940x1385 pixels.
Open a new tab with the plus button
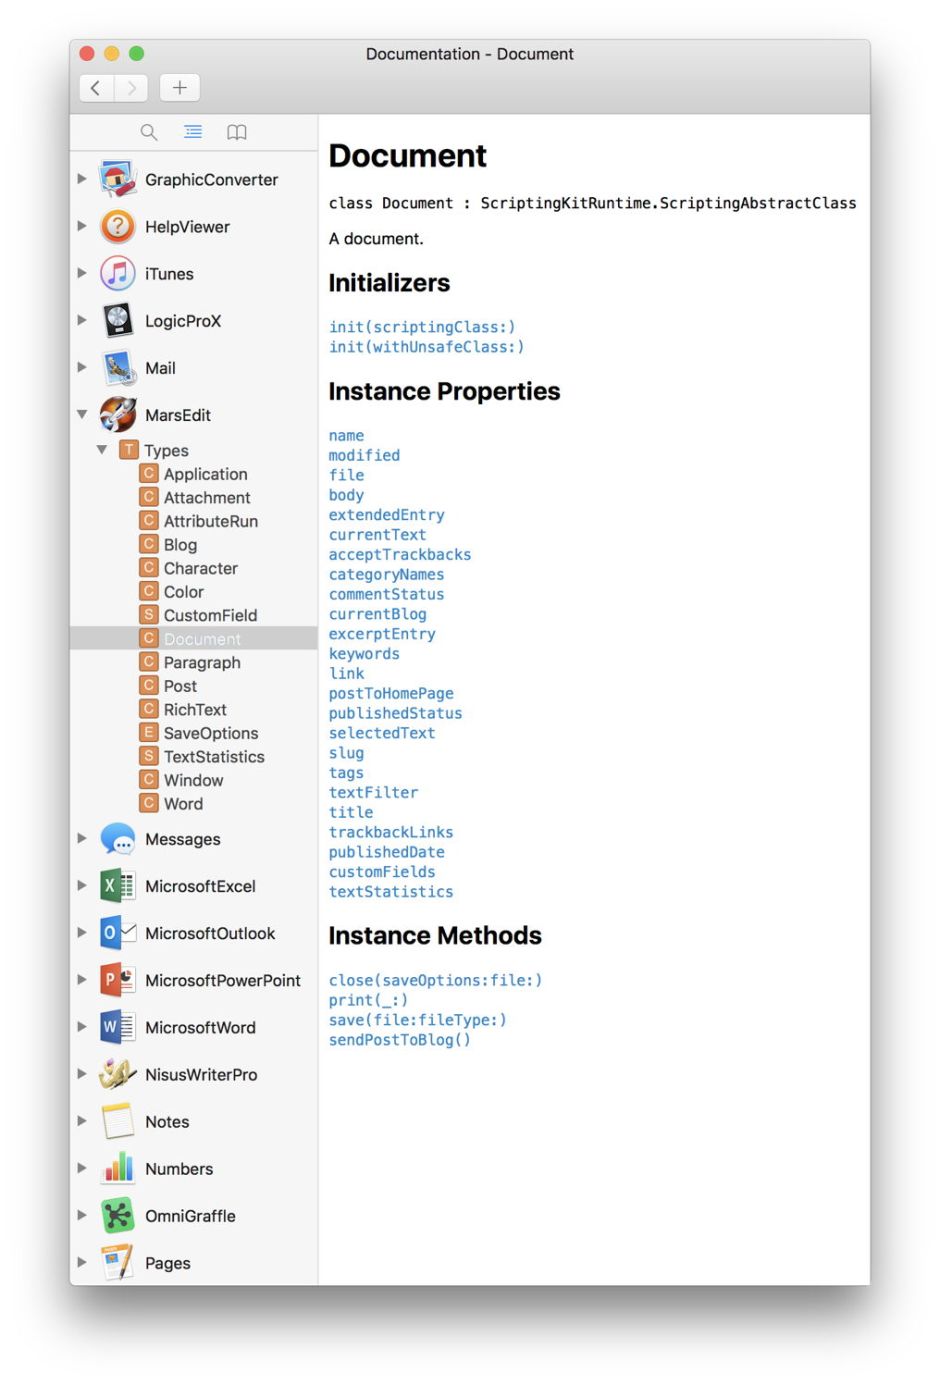coord(179,88)
